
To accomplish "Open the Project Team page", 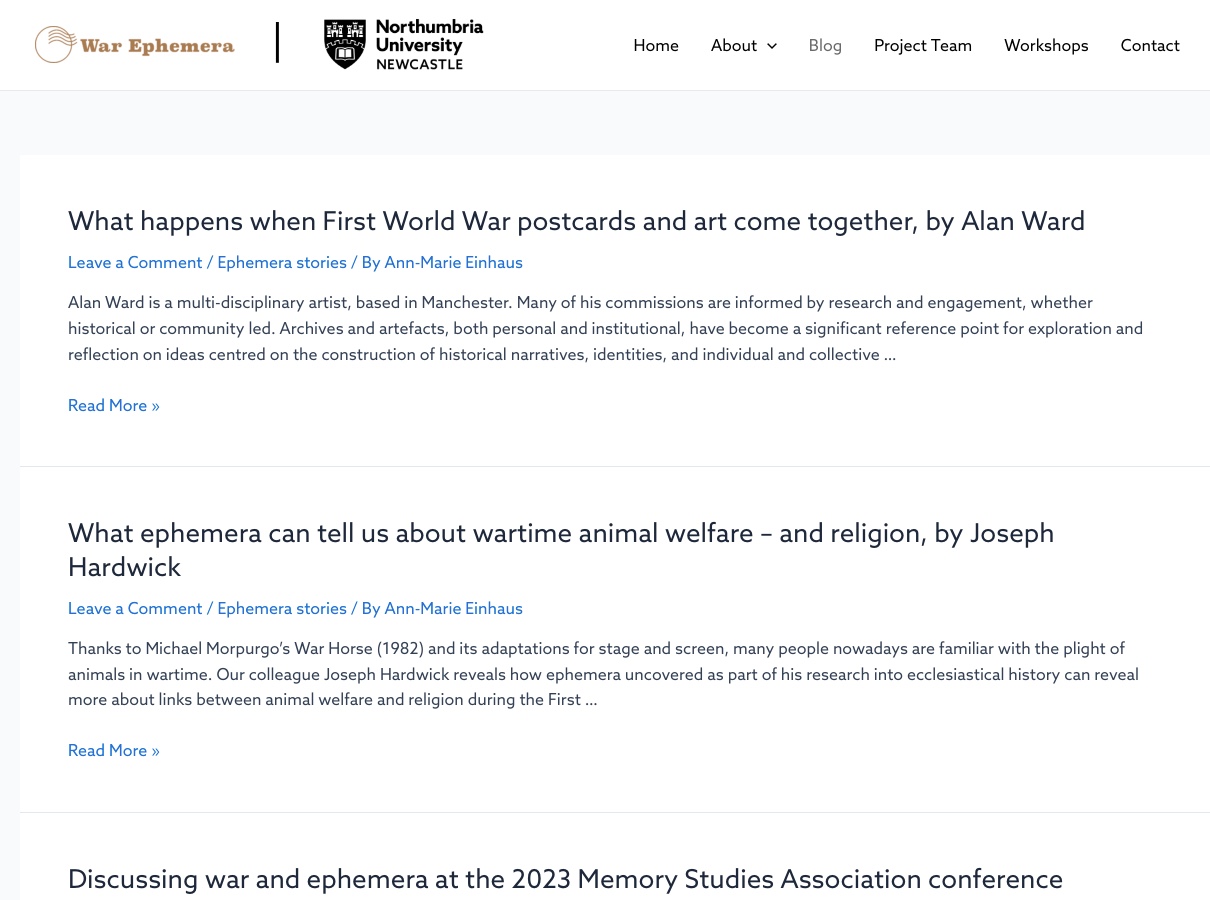I will (x=923, y=45).
